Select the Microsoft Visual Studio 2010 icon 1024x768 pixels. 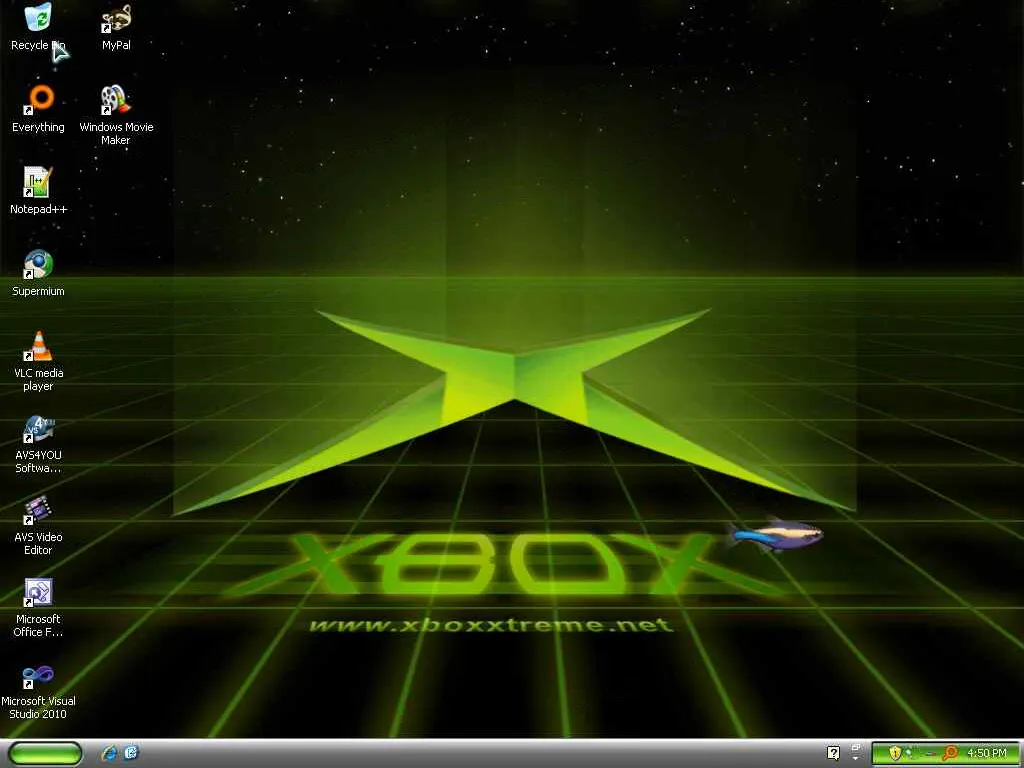38,690
